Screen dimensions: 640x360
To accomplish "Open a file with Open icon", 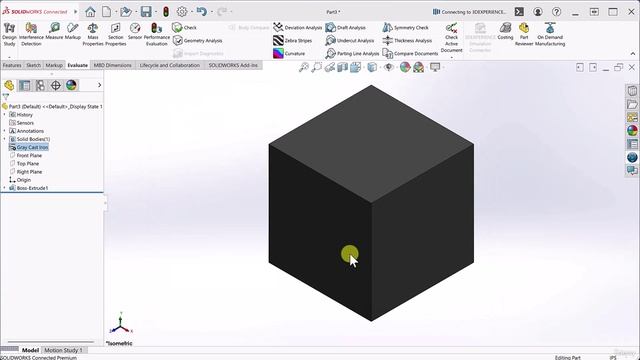I will (126, 12).
